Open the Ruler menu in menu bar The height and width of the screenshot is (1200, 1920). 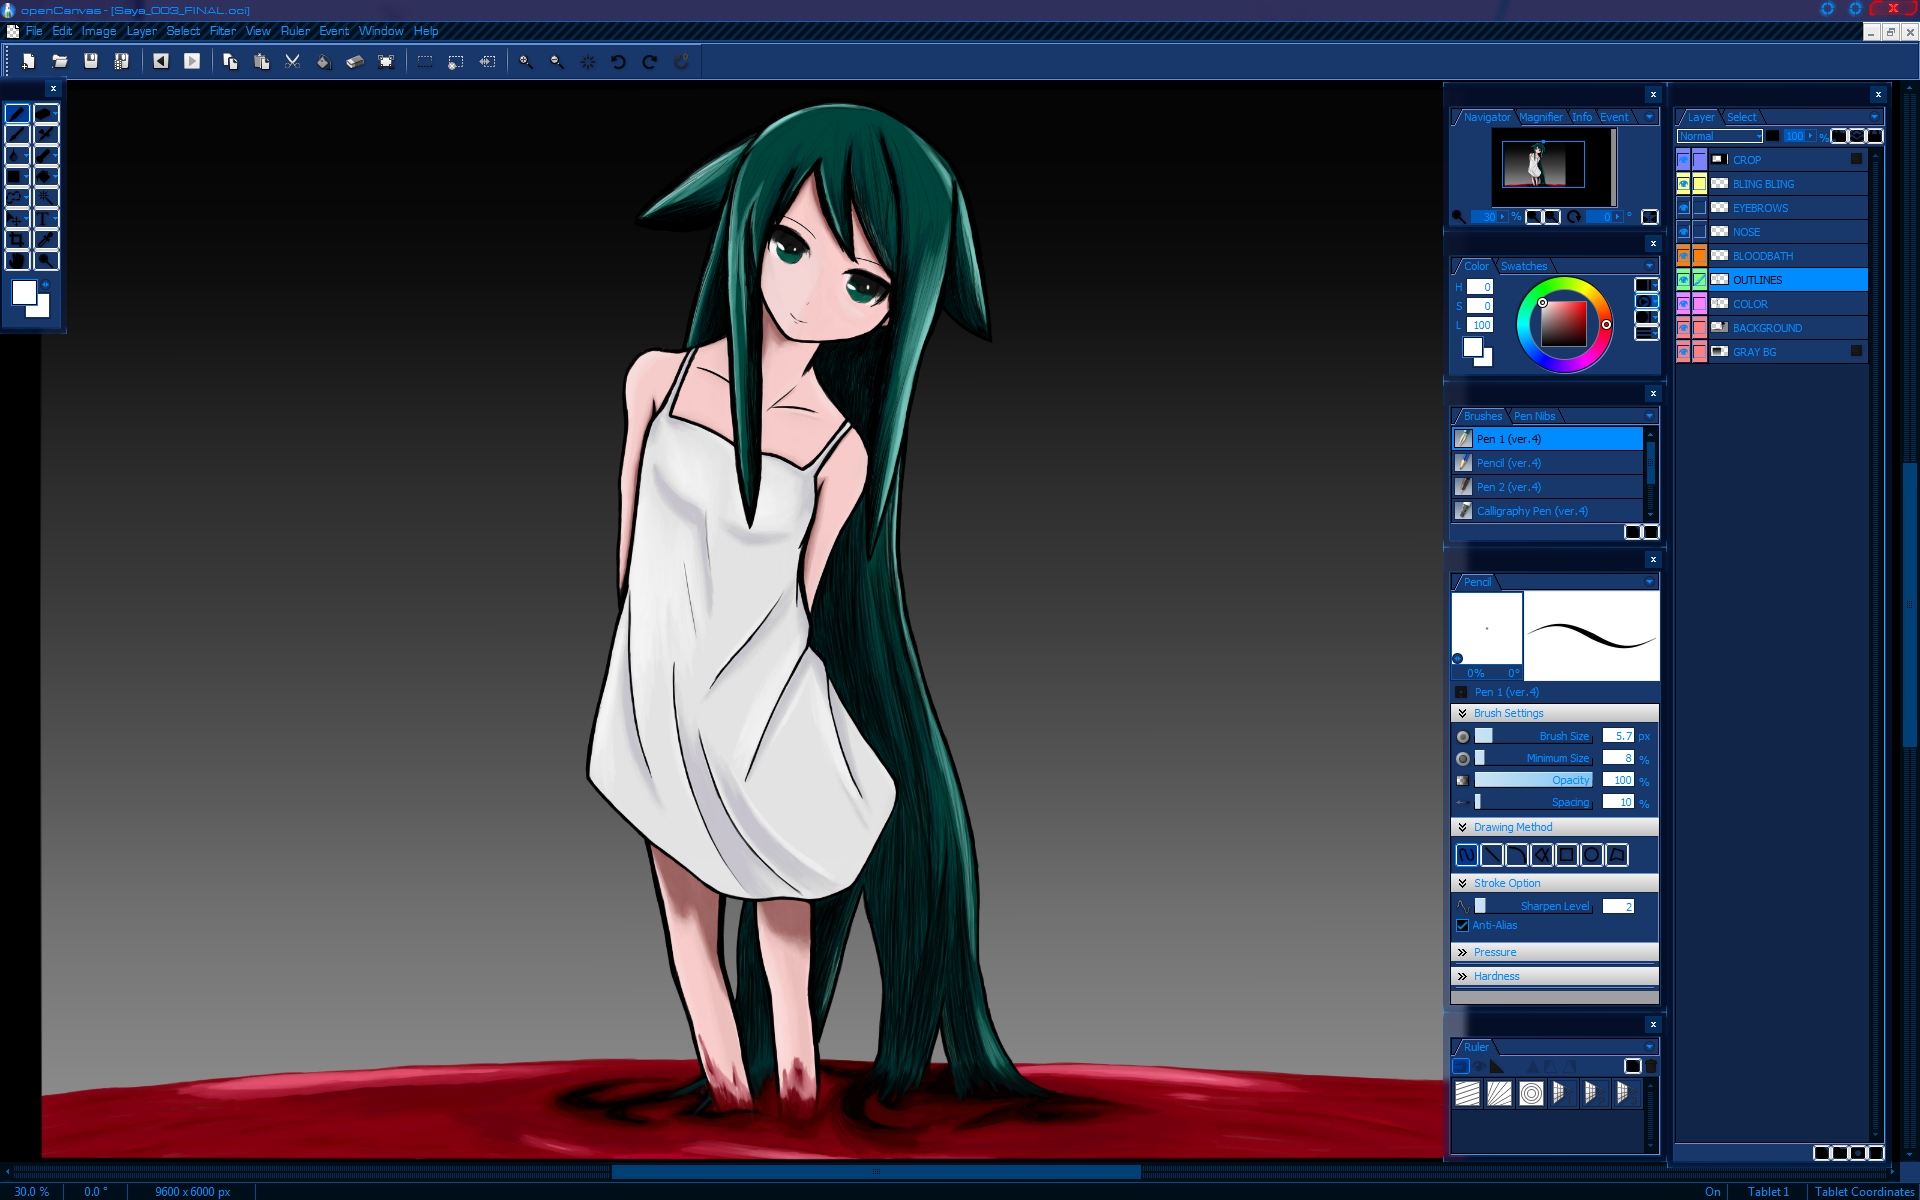pos(295,31)
